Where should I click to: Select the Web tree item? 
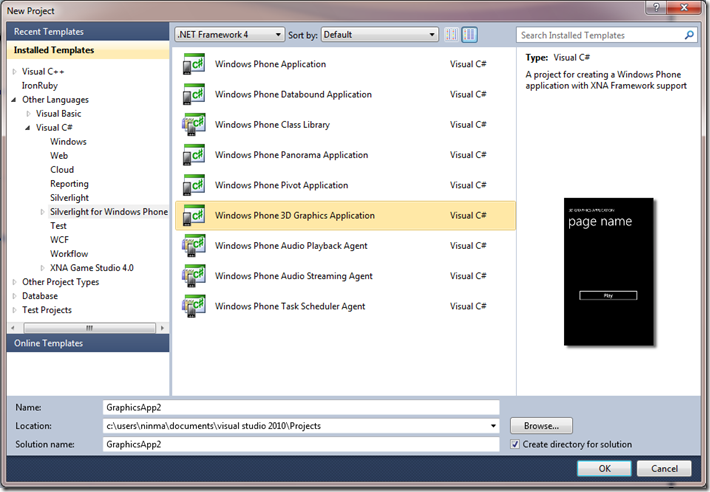tap(59, 156)
